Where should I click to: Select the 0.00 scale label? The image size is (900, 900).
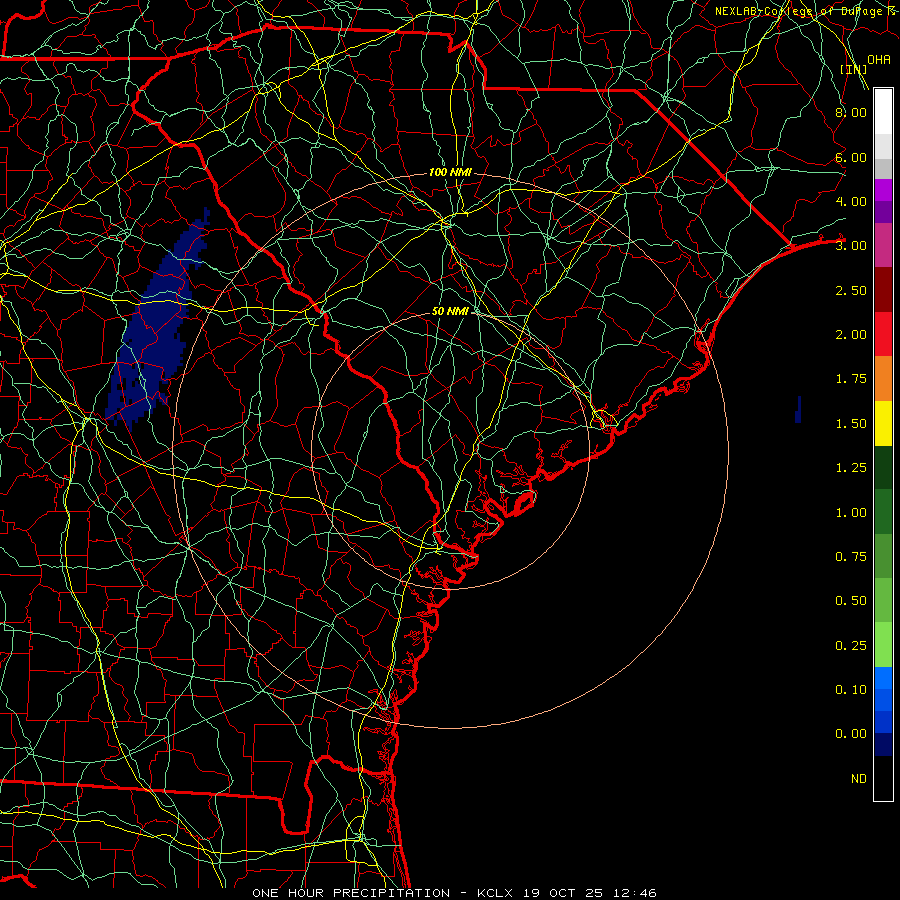pyautogui.click(x=851, y=734)
